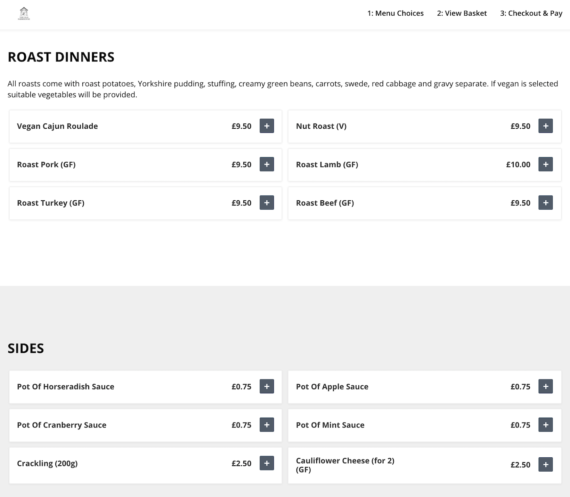The width and height of the screenshot is (570, 497).
Task: Click the ROAST DINNERS heading
Action: 61,57
